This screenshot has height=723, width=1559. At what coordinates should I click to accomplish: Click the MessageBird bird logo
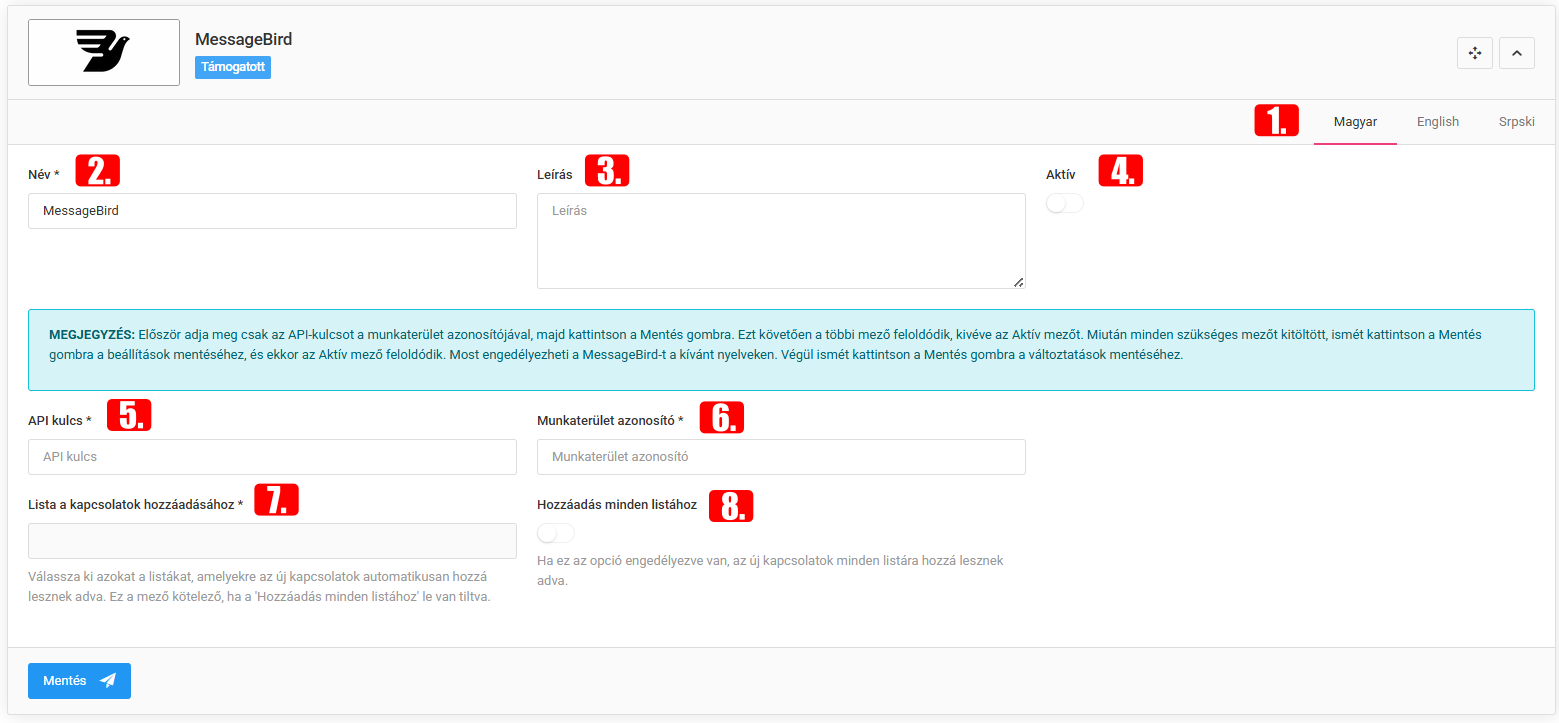tap(104, 52)
